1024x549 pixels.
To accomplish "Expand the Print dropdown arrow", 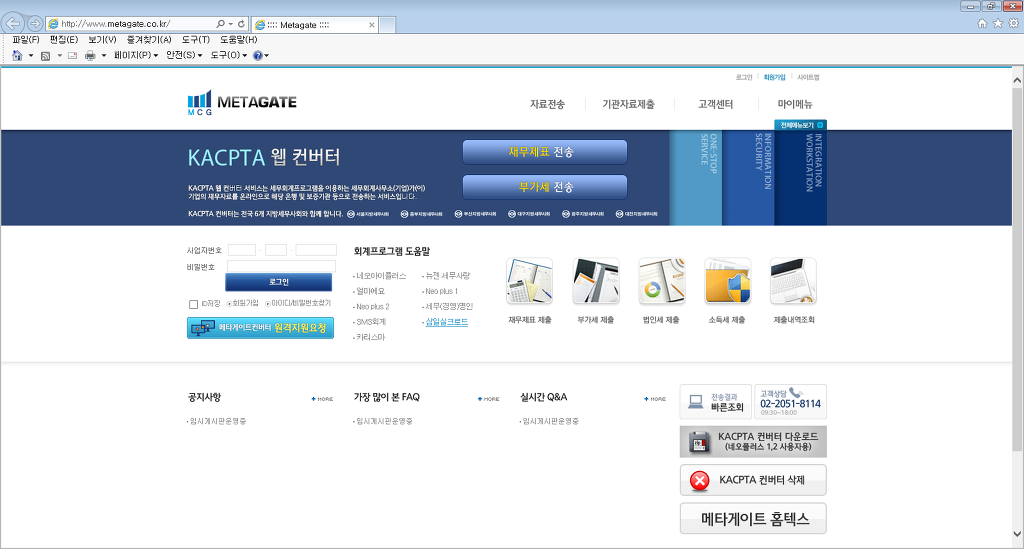I will coord(104,55).
